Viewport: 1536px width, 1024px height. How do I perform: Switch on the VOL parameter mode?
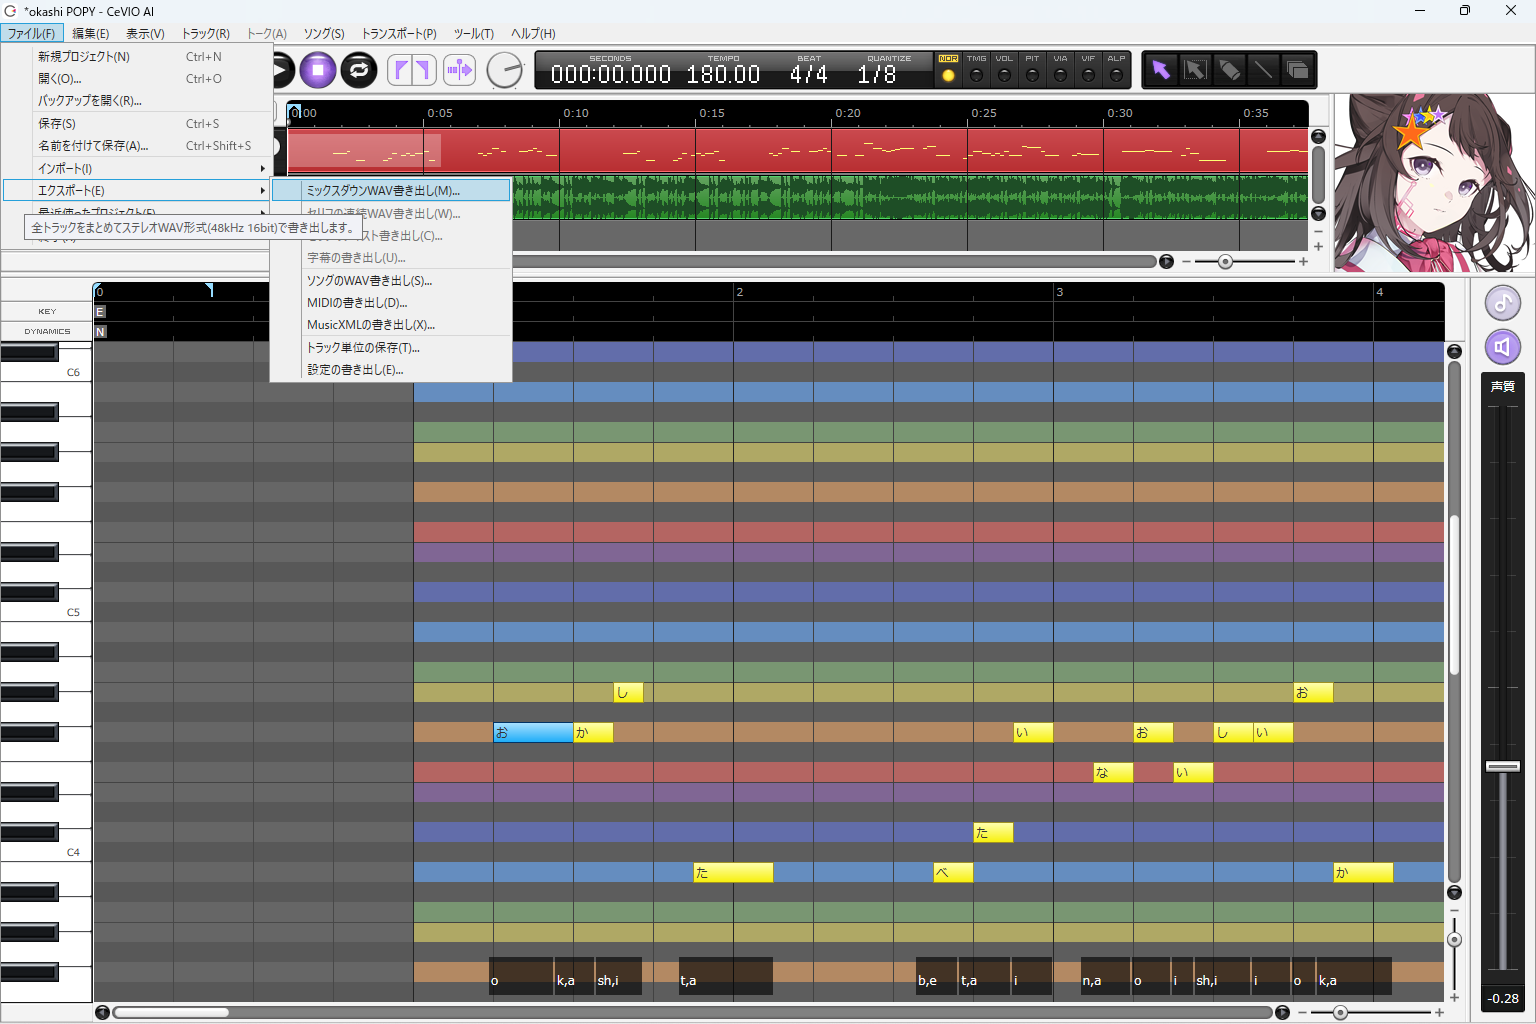click(1004, 75)
